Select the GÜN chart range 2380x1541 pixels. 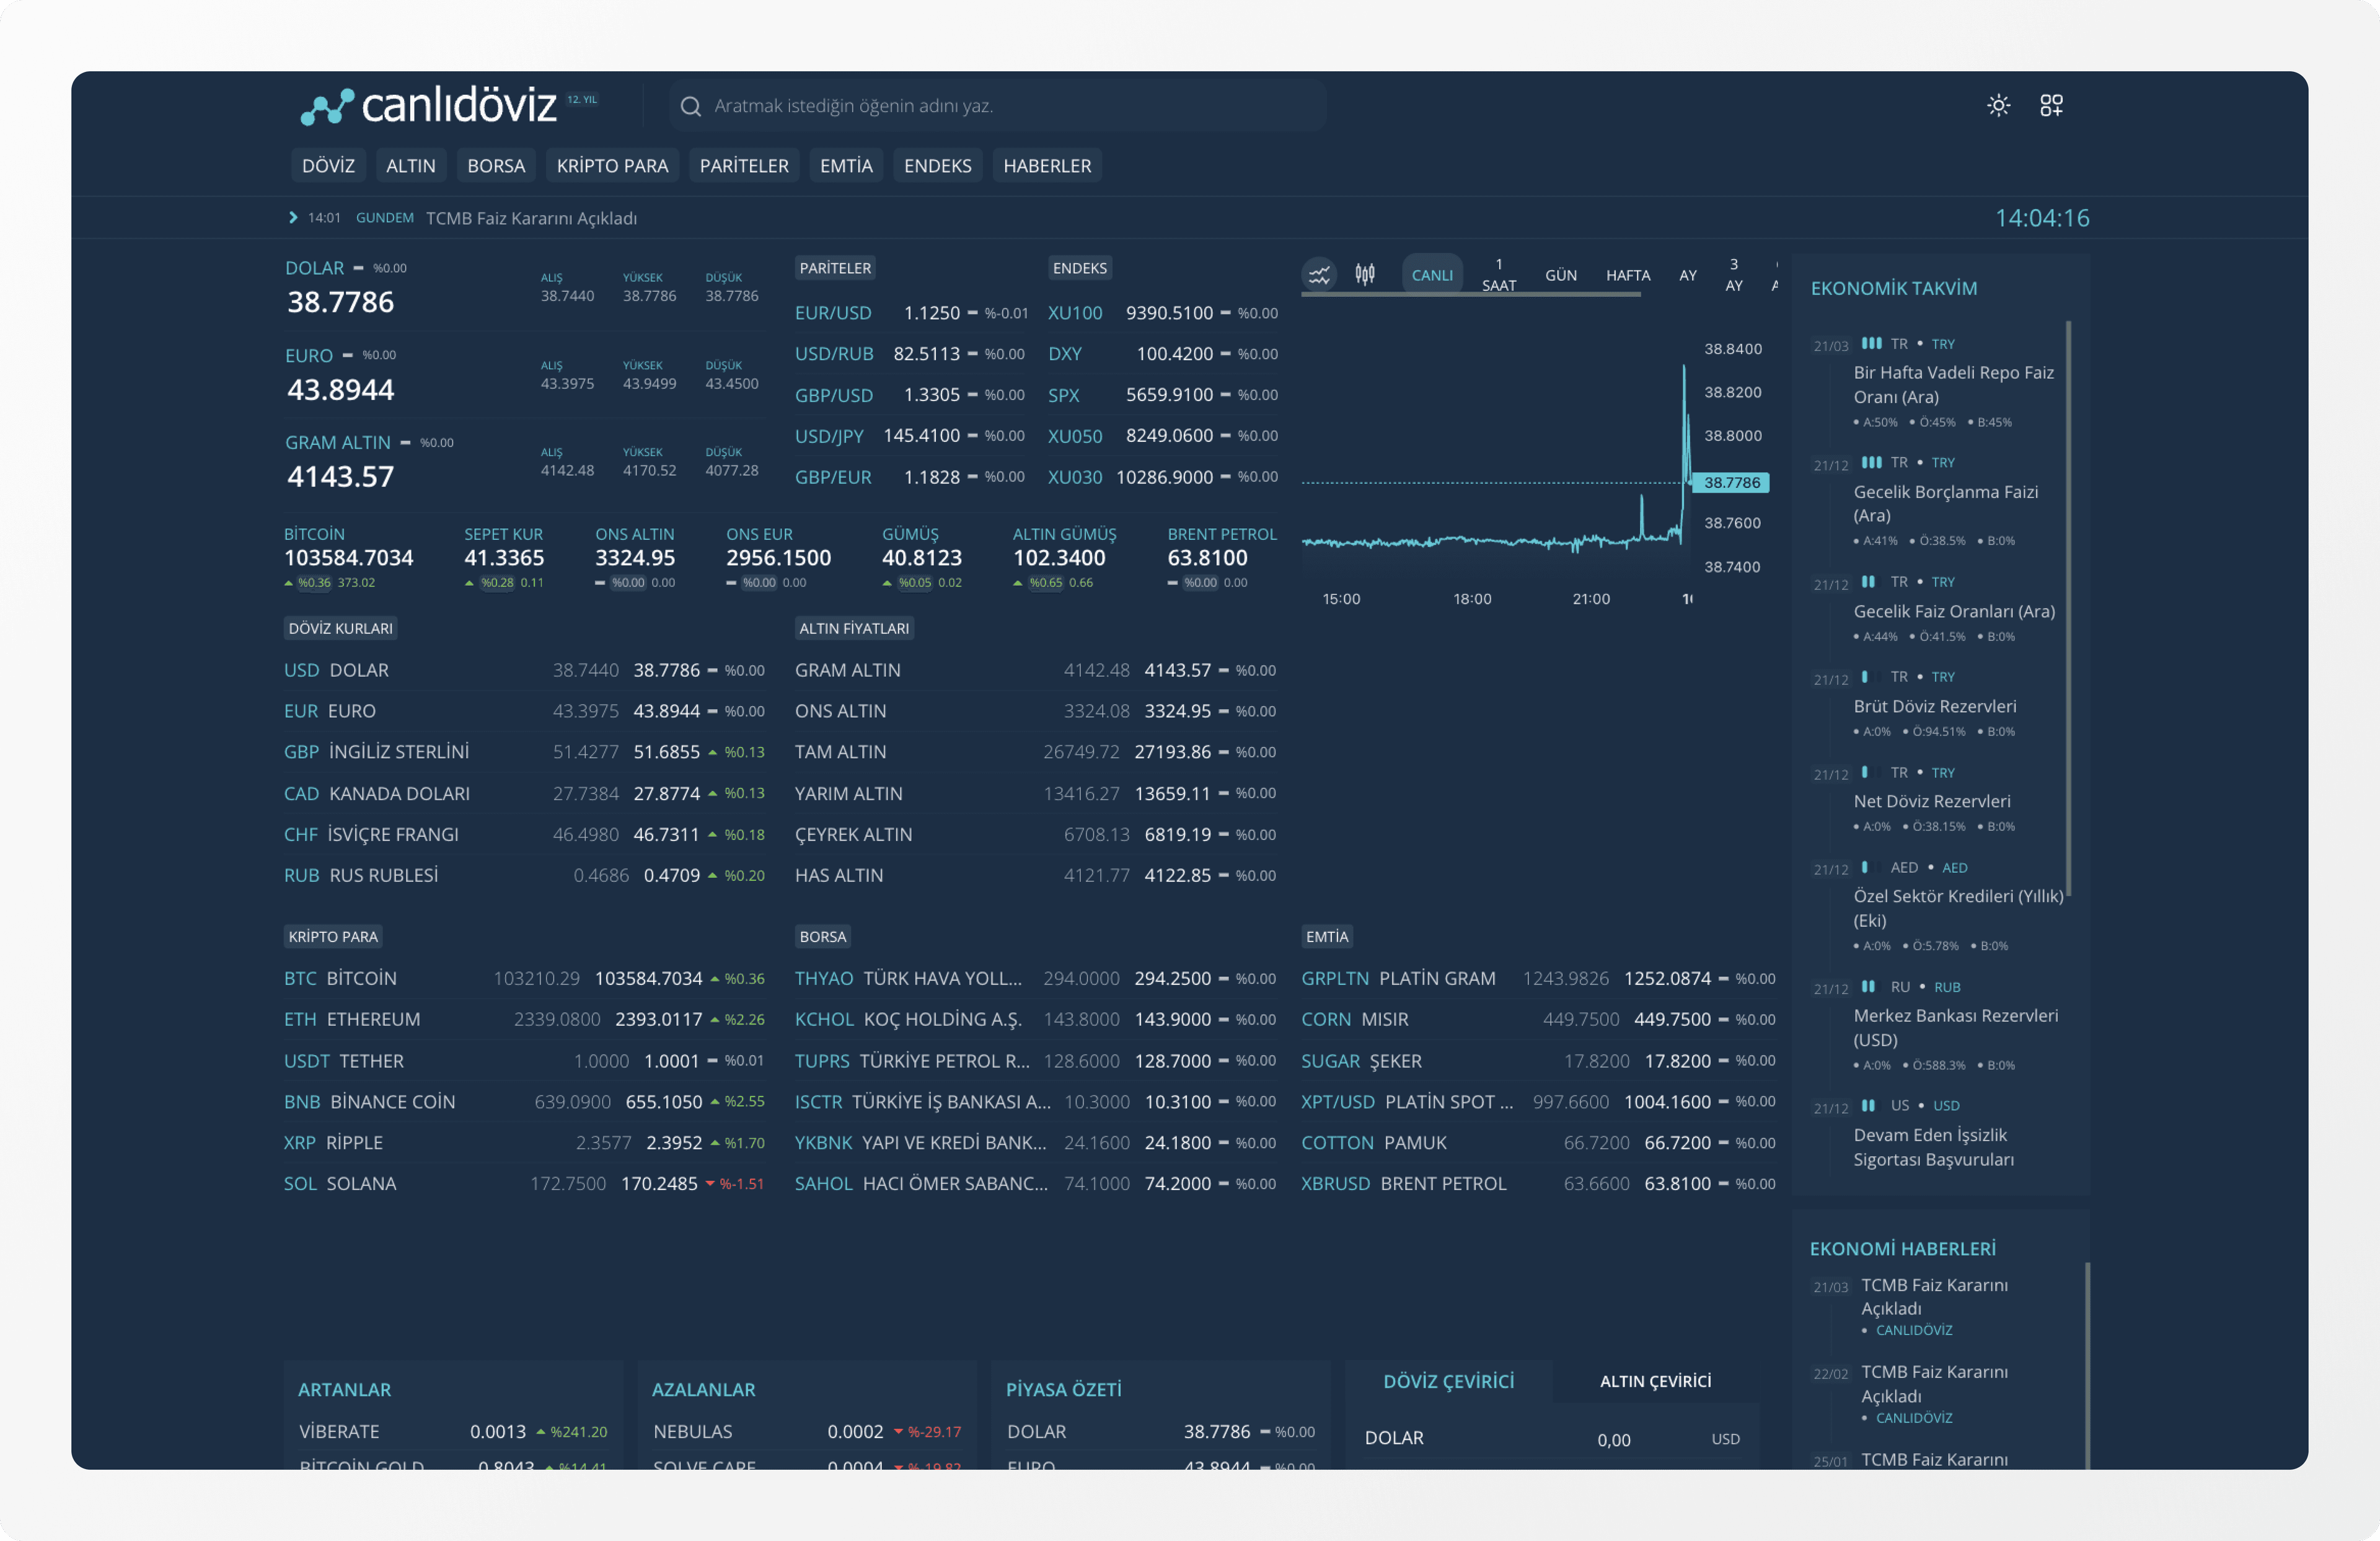(x=1560, y=275)
